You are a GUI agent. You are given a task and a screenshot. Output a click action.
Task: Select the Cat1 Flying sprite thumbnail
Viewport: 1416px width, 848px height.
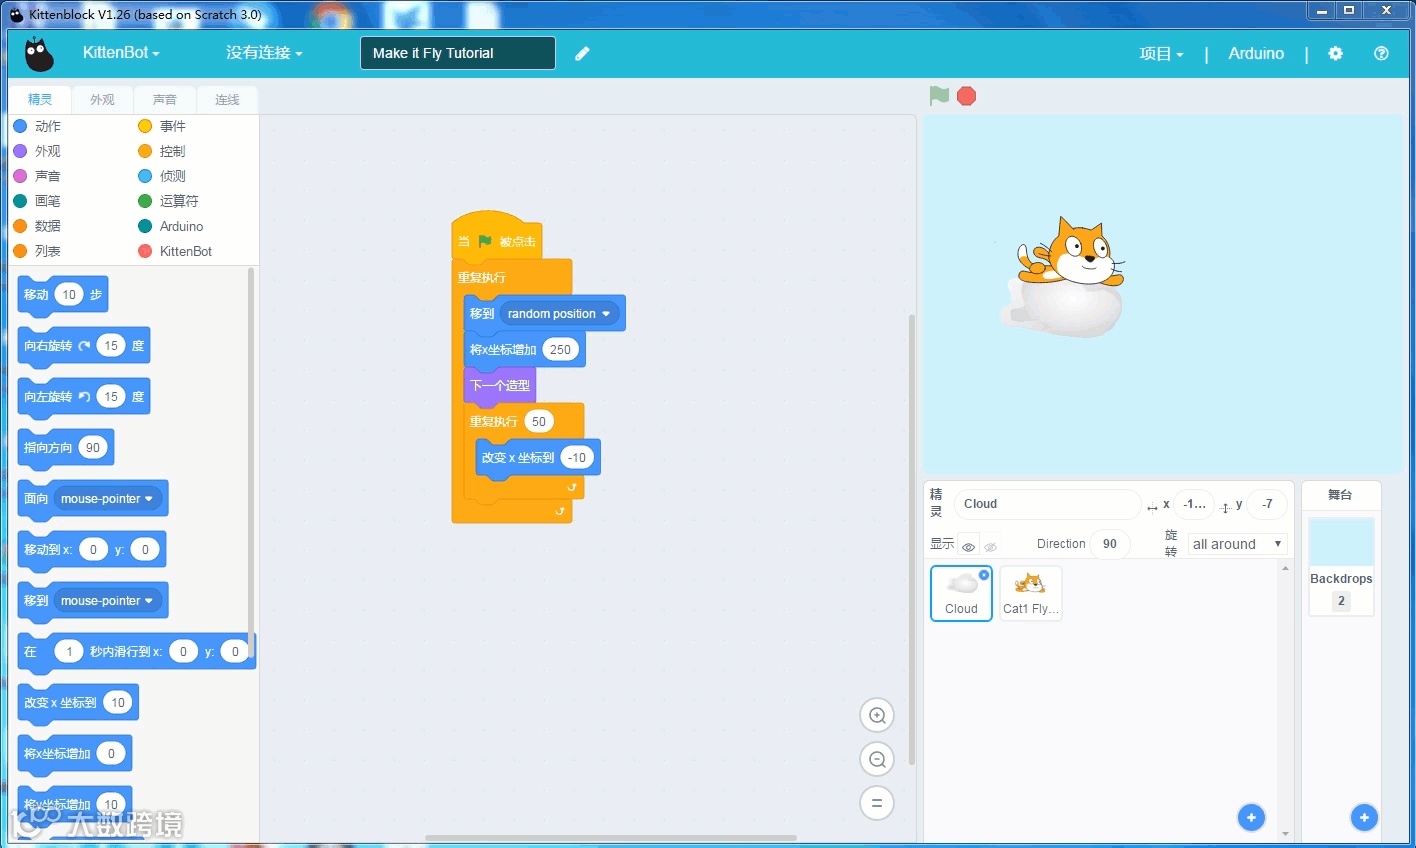(1030, 593)
